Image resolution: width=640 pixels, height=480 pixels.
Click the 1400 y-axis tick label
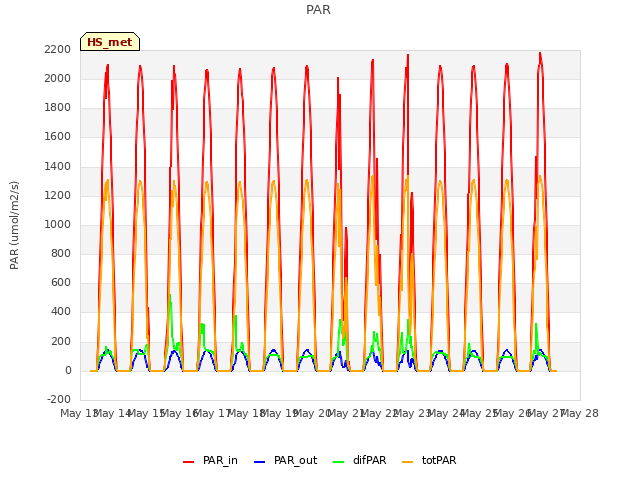click(x=58, y=166)
